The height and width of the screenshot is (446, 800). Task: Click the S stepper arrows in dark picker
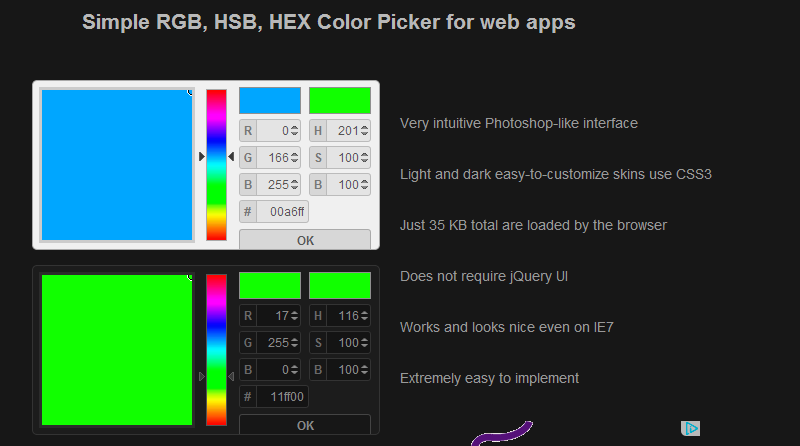pos(365,342)
